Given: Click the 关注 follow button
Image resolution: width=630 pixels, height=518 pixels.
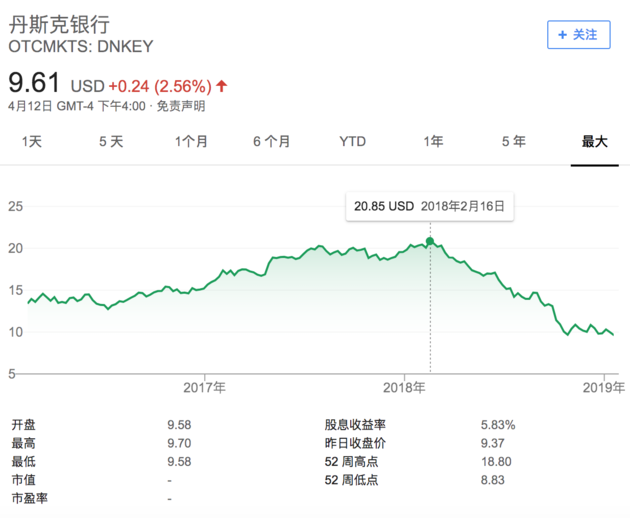Looking at the screenshot, I should [x=578, y=34].
